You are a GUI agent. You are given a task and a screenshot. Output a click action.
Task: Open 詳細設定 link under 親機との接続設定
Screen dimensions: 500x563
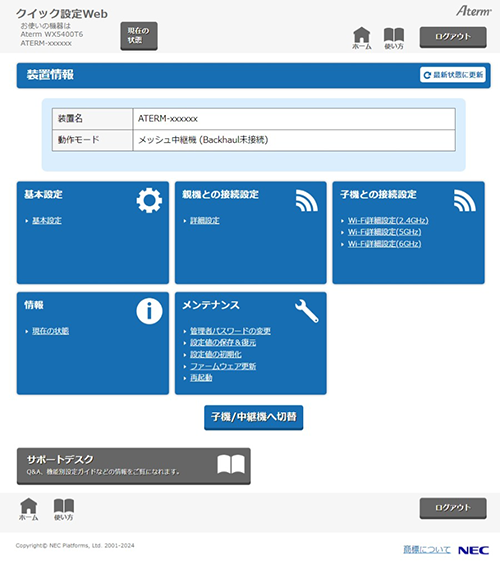[x=205, y=220]
